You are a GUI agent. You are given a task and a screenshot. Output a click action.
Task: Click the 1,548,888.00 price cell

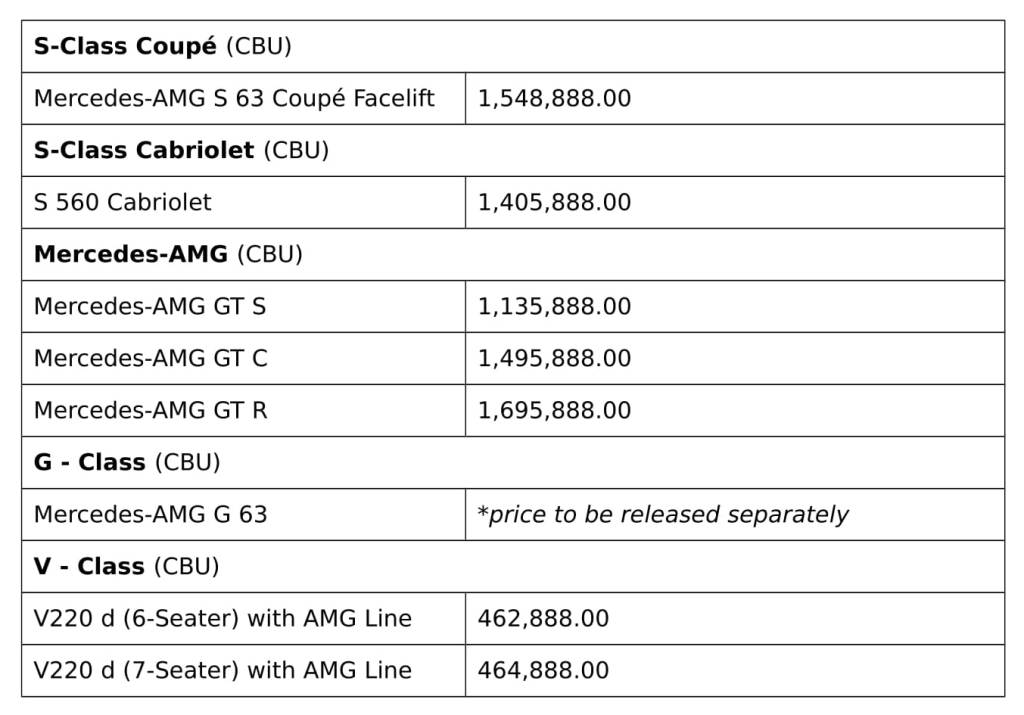pos(554,98)
